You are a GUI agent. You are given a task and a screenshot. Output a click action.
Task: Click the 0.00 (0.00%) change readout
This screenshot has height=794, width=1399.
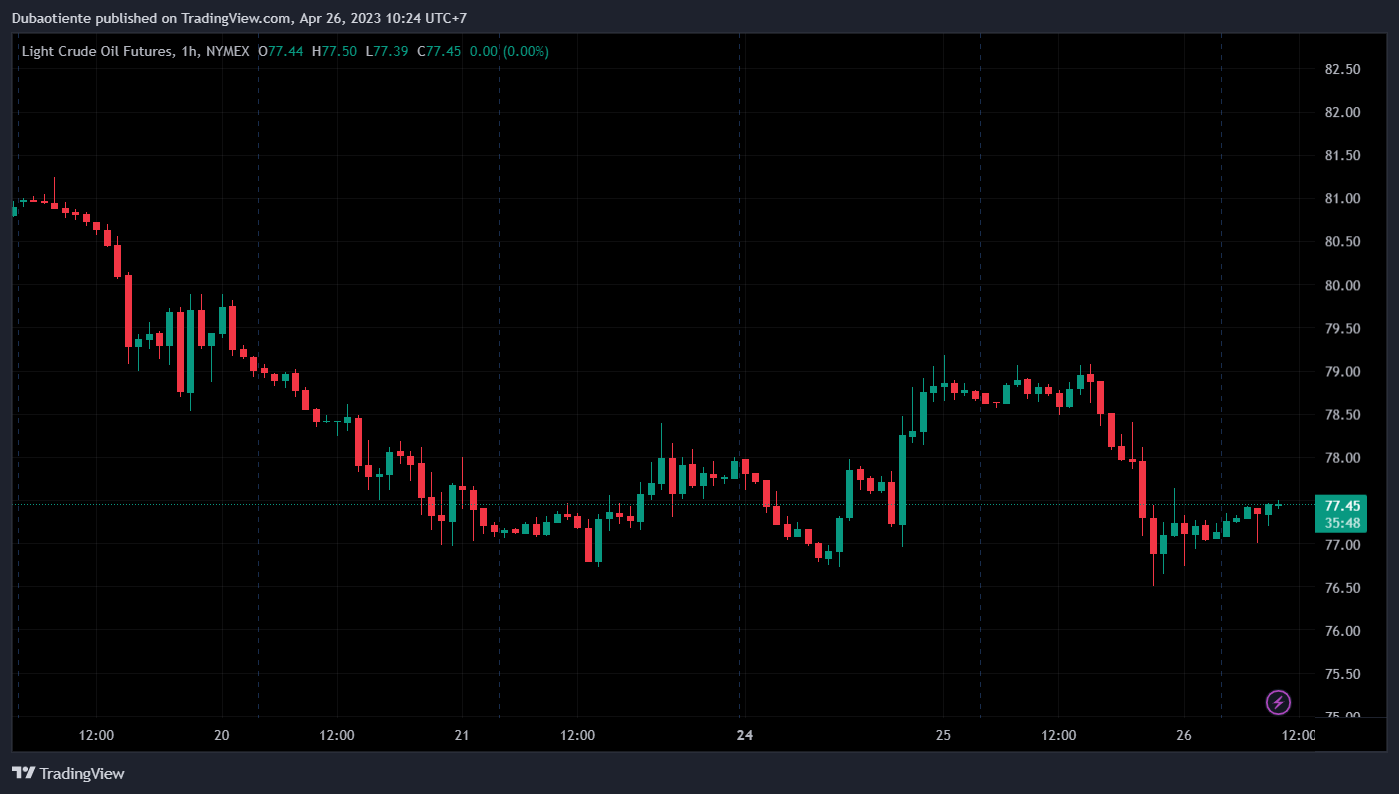509,51
